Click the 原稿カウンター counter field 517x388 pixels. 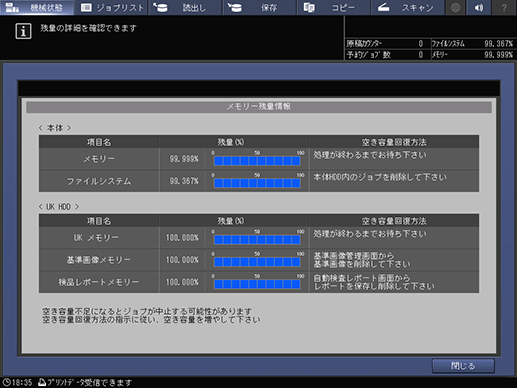387,44
